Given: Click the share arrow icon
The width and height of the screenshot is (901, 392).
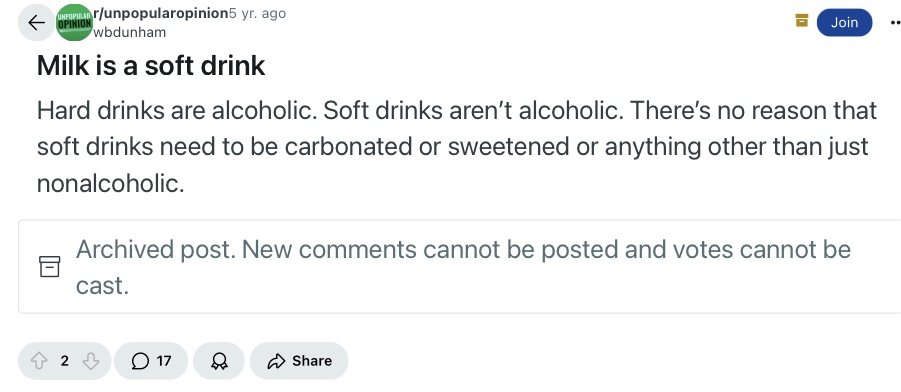Looking at the screenshot, I should (276, 361).
